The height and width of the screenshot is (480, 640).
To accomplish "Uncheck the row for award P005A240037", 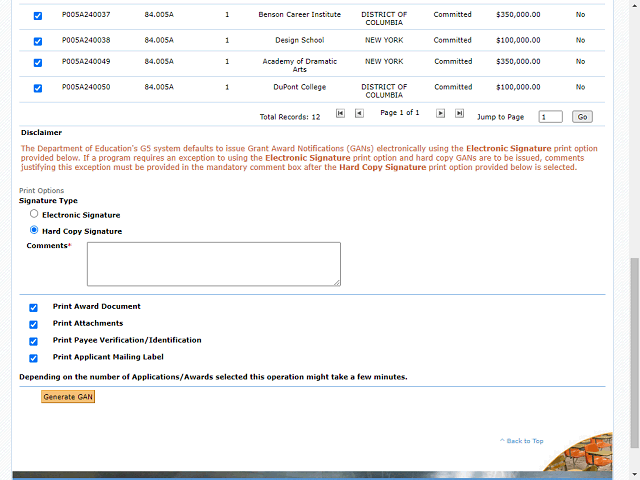I will coord(38,16).
